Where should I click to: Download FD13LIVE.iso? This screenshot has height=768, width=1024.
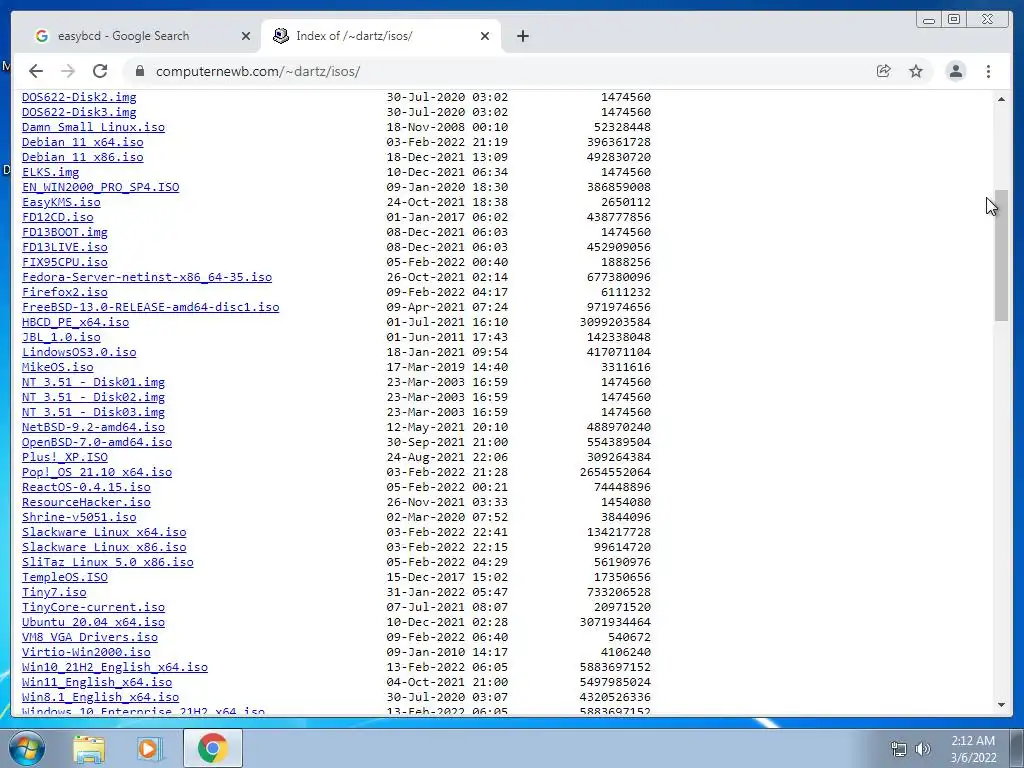pos(65,248)
